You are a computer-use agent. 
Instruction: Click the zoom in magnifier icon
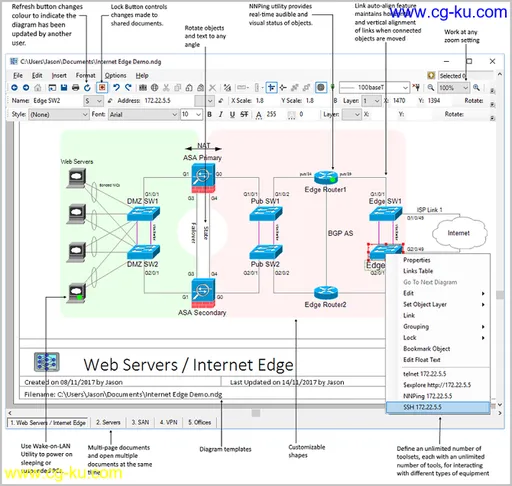pos(476,88)
